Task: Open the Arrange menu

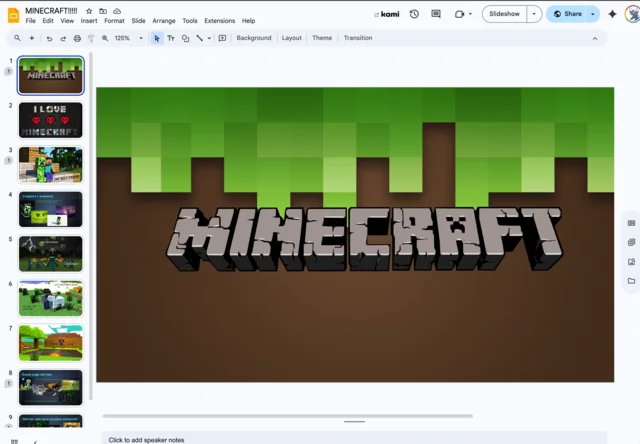Action: [x=164, y=21]
